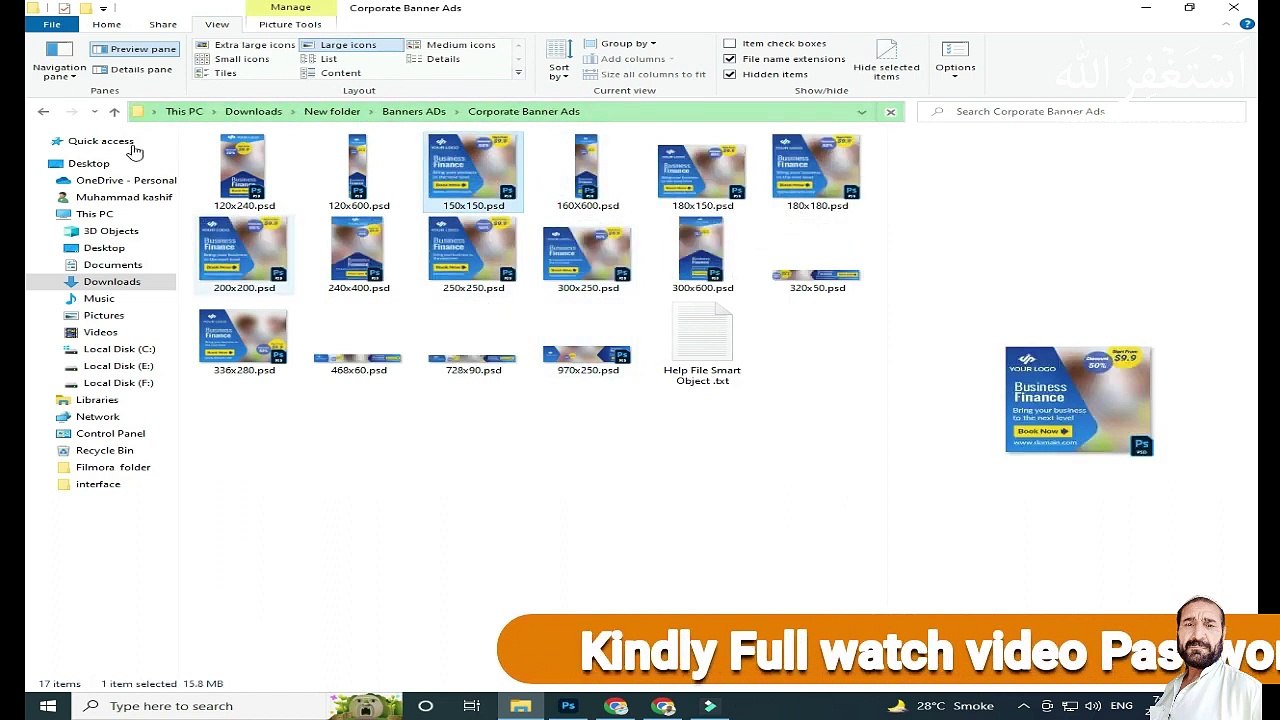Select the 300x600.psd file thumbnail
Viewport: 1280px width, 720px height.
[702, 255]
